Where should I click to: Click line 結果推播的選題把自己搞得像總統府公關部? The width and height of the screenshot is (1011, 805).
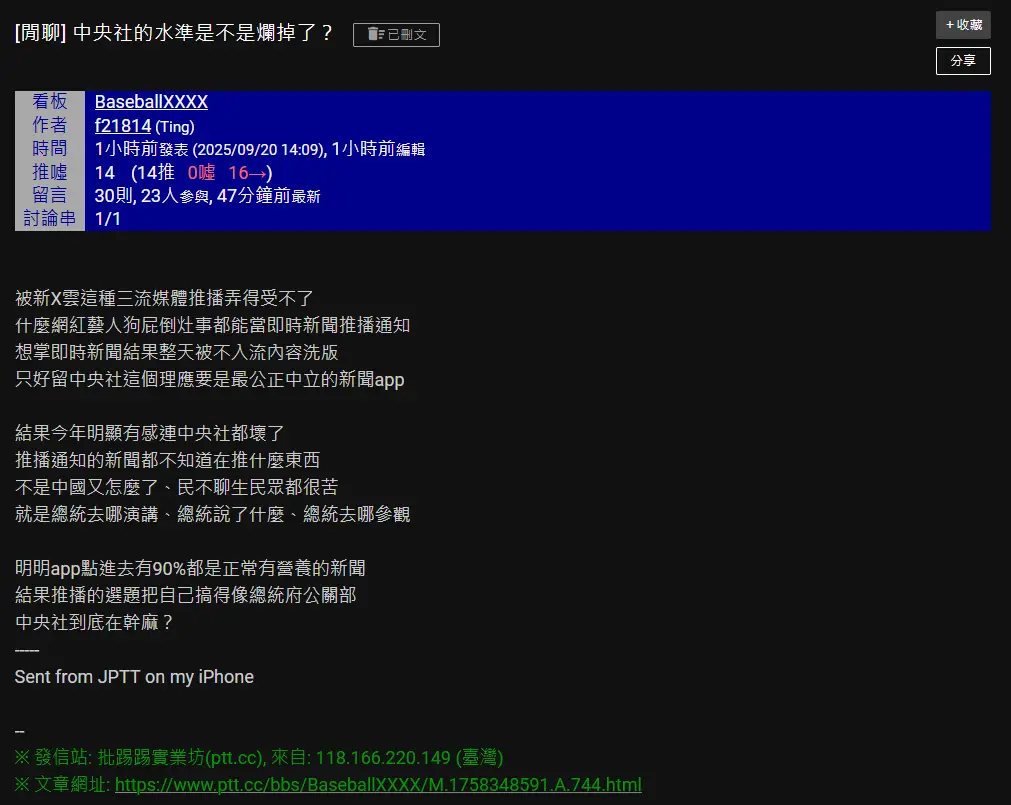(x=186, y=596)
